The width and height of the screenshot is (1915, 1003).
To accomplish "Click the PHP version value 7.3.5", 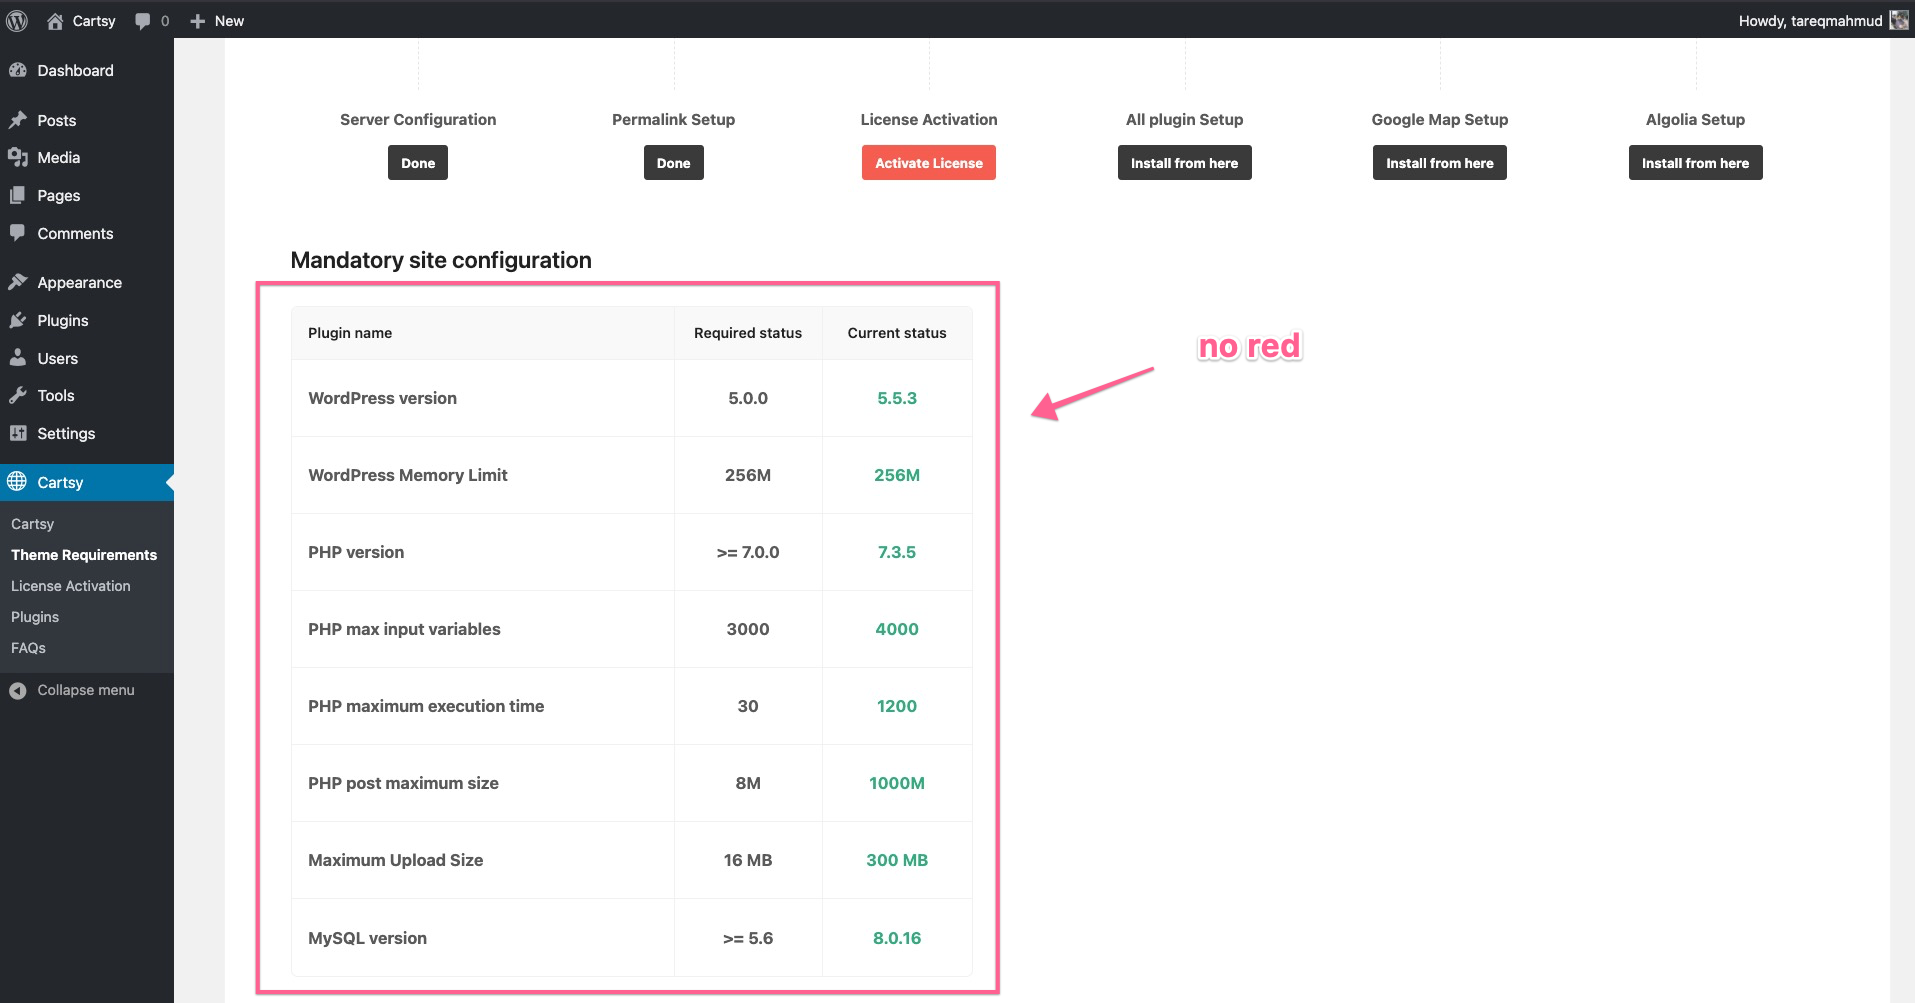I will (x=897, y=552).
